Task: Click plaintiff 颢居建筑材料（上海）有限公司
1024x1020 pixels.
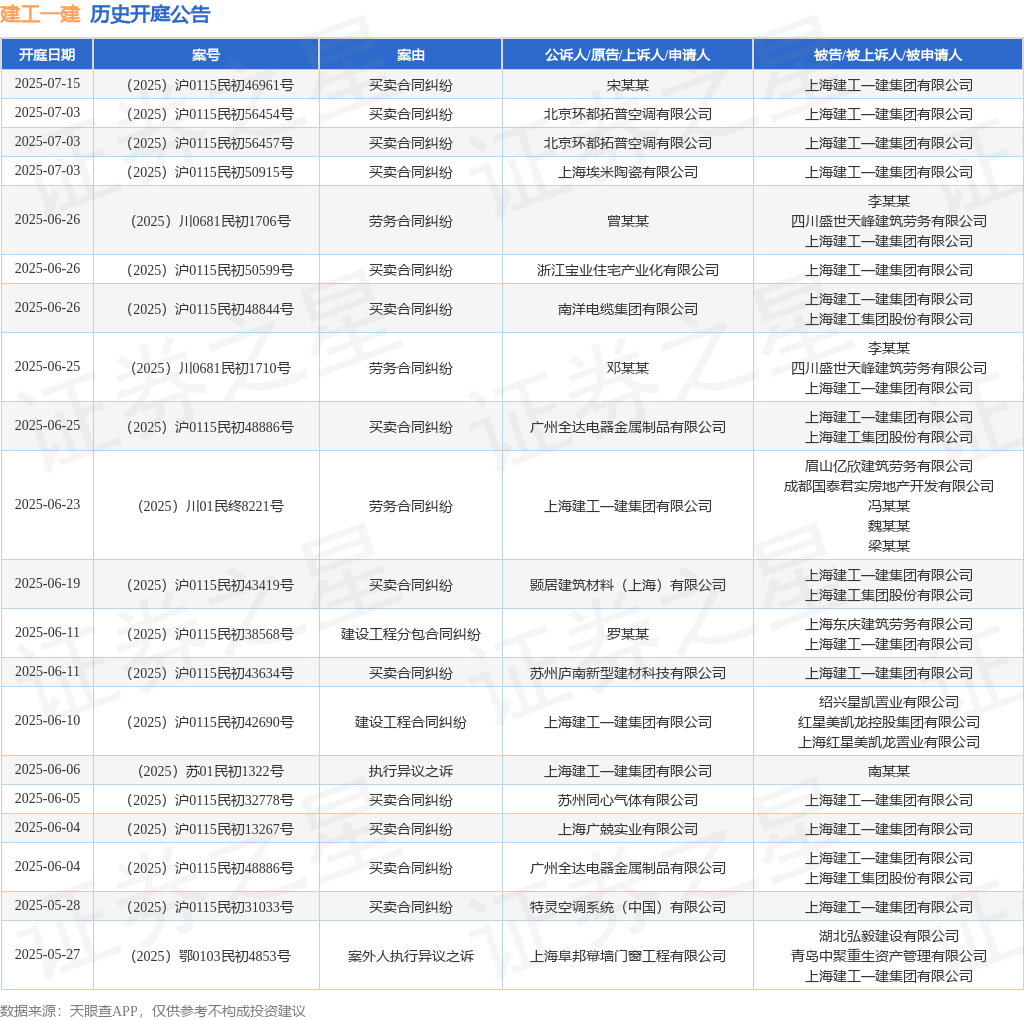Action: (x=628, y=586)
